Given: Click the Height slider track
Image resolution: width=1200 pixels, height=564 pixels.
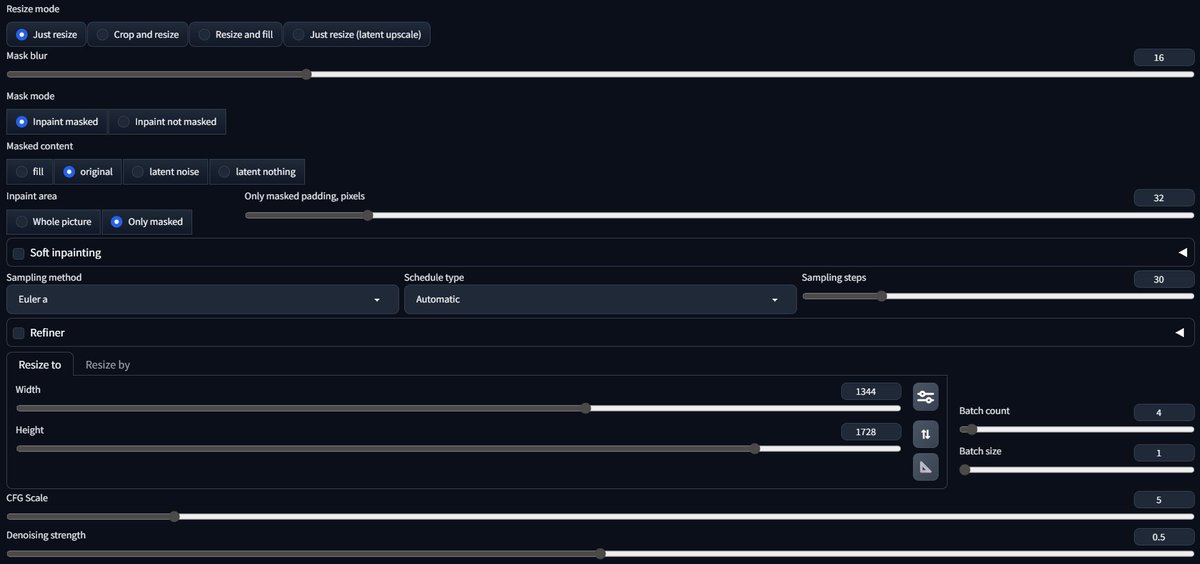Looking at the screenshot, I should tap(458, 449).
